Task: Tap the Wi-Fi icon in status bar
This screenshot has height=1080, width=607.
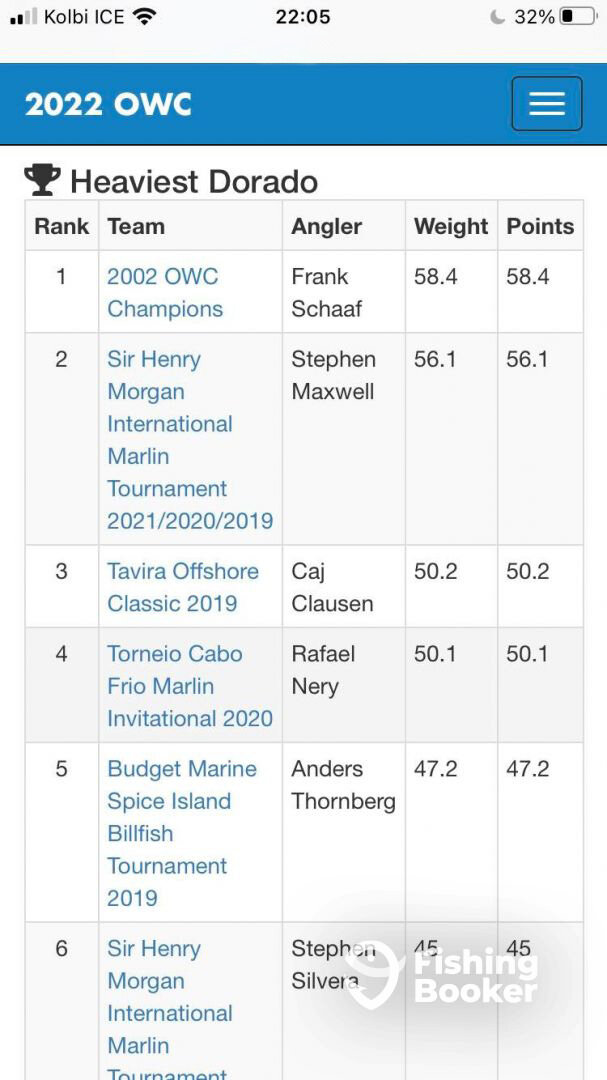Action: coord(145,17)
